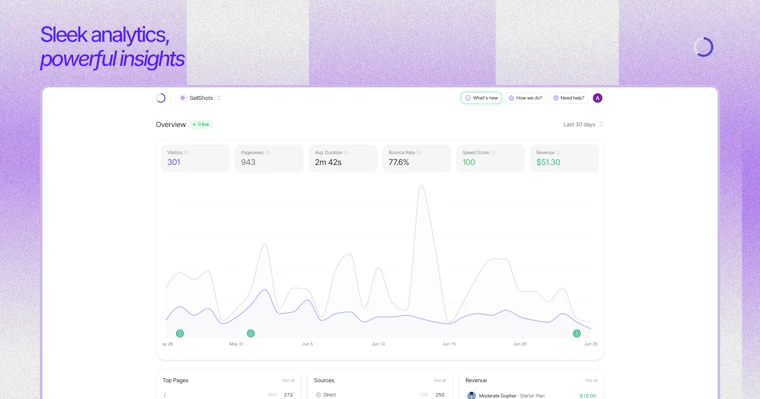760x399 pixels.
Task: Click See all in Top Pages panel
Action: (x=288, y=381)
